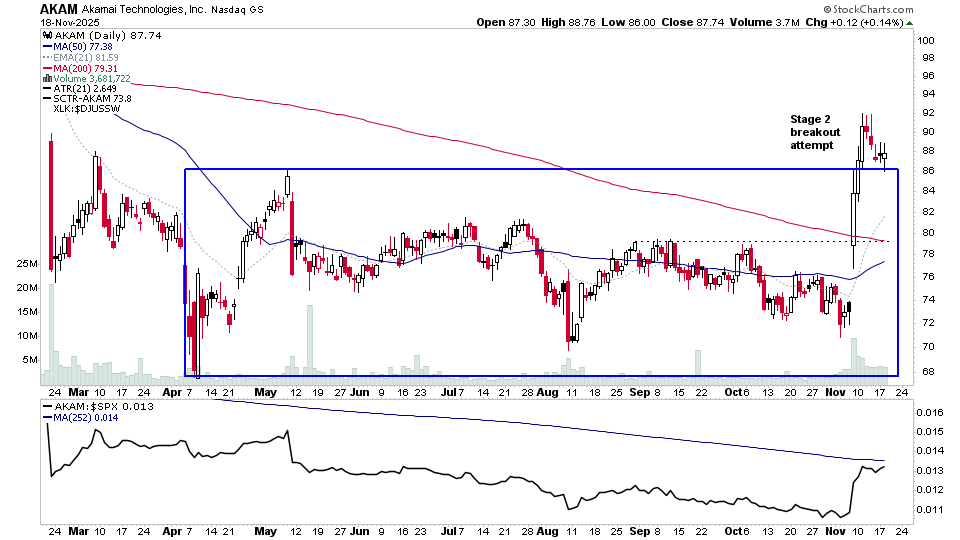
Task: Click the 92 price axis label
Action: [x=928, y=113]
